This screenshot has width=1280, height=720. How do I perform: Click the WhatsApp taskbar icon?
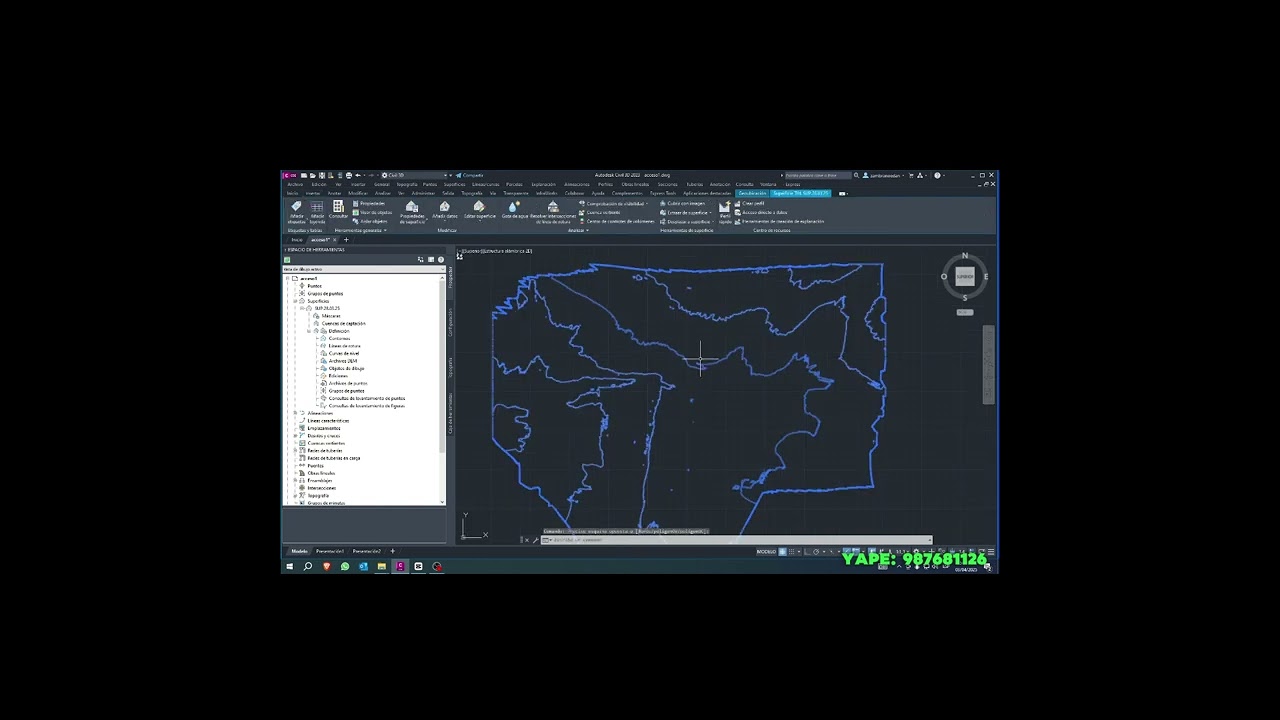click(x=345, y=566)
